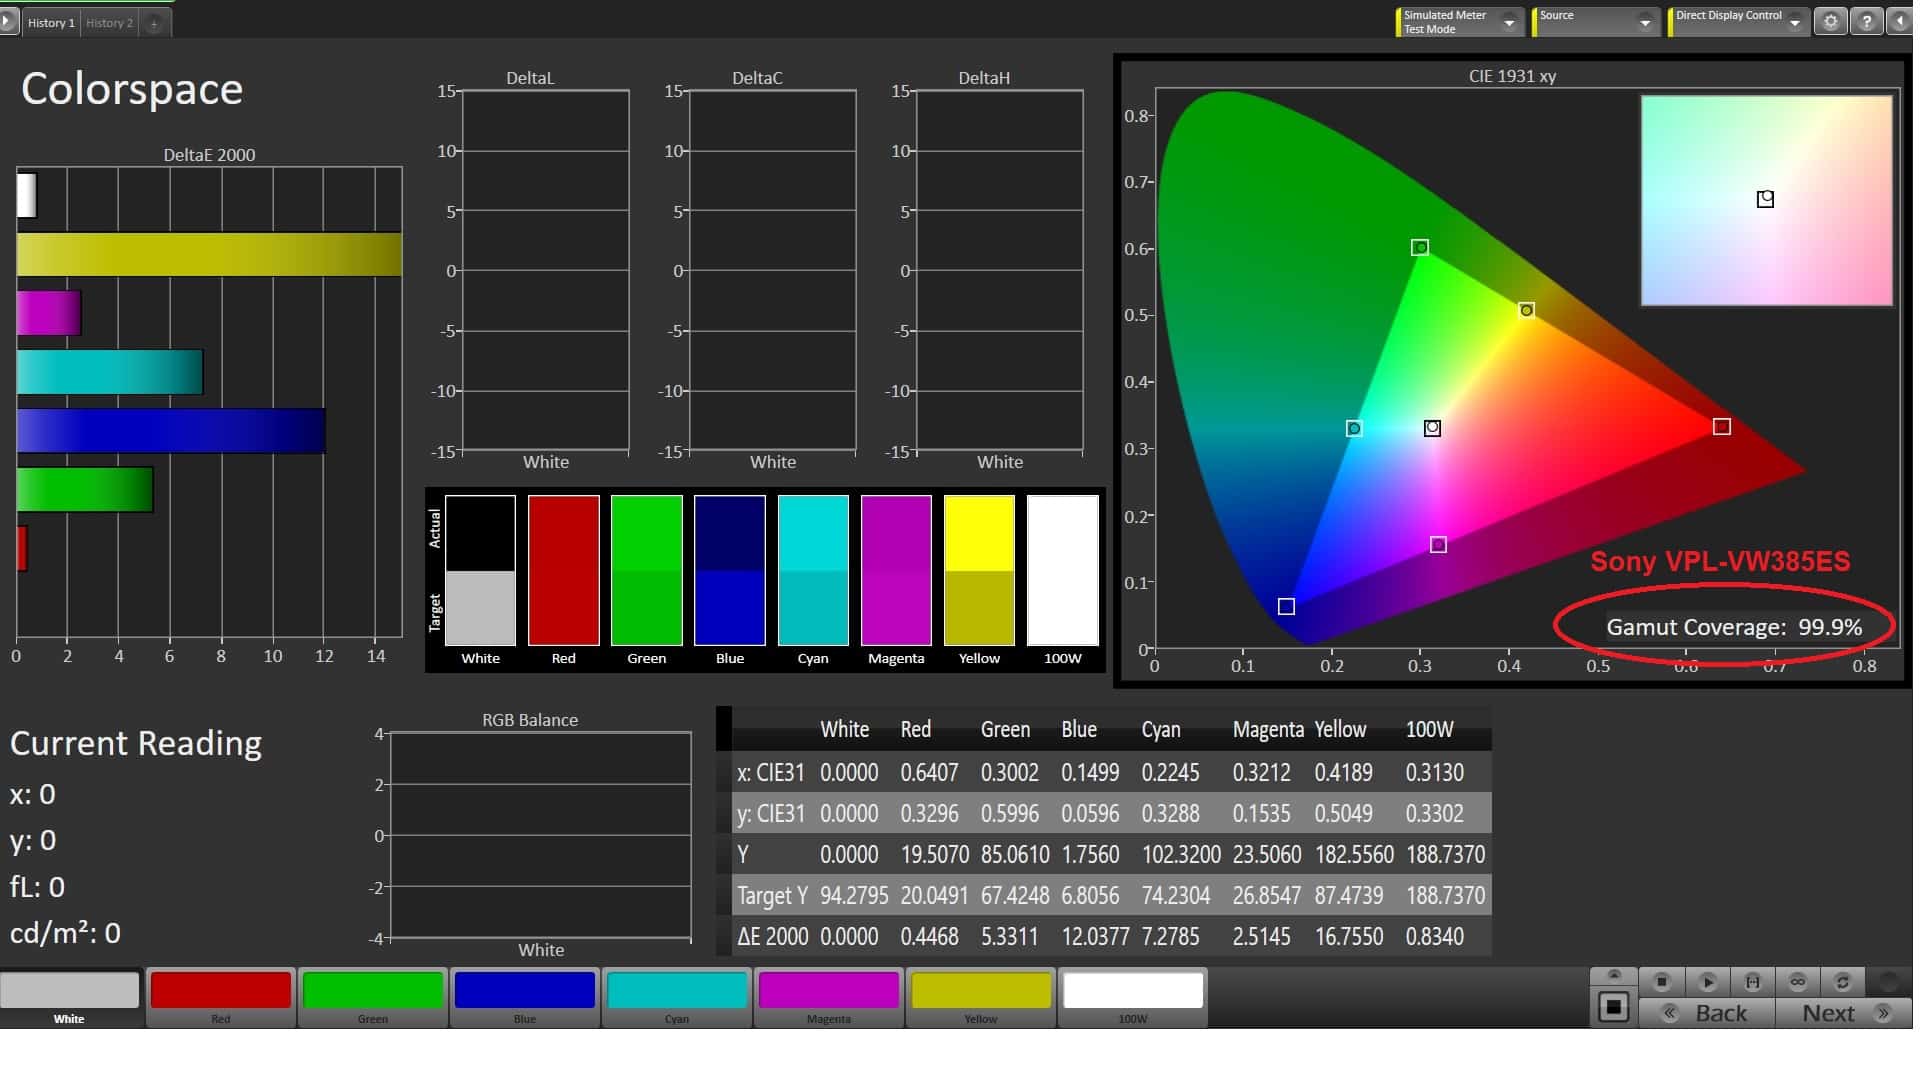Open the Source dropdown
1920x1080 pixels.
pos(1595,22)
